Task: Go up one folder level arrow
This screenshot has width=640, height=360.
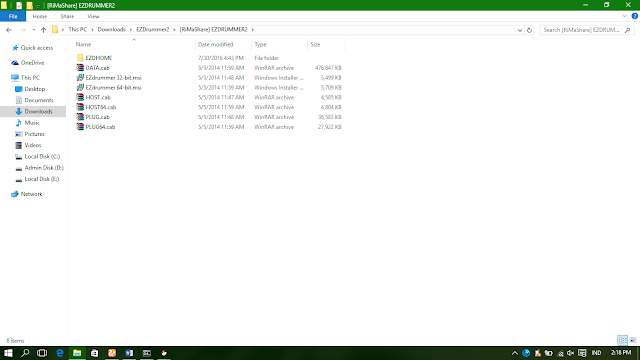Action: click(x=43, y=30)
